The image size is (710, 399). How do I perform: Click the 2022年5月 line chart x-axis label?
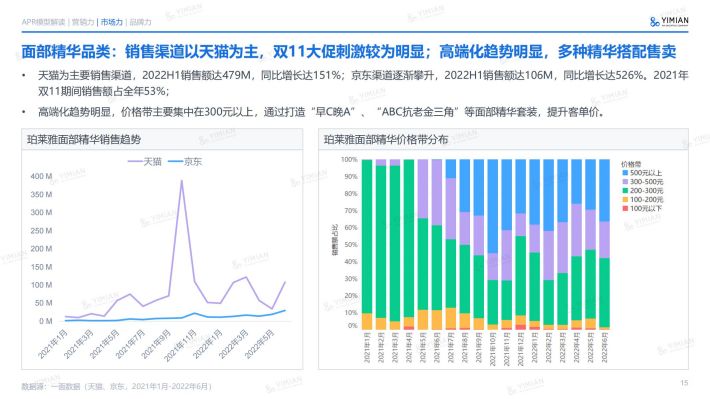tap(260, 344)
